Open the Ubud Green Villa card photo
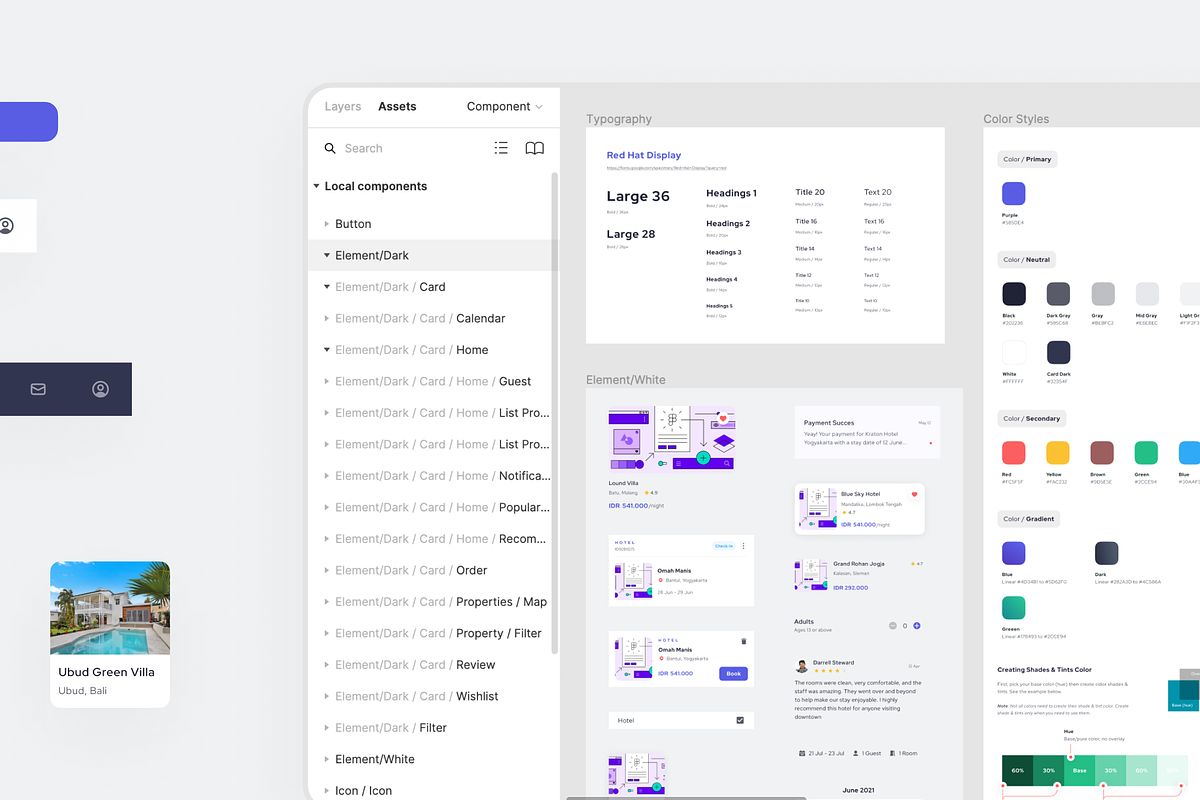1200x800 pixels. tap(110, 608)
